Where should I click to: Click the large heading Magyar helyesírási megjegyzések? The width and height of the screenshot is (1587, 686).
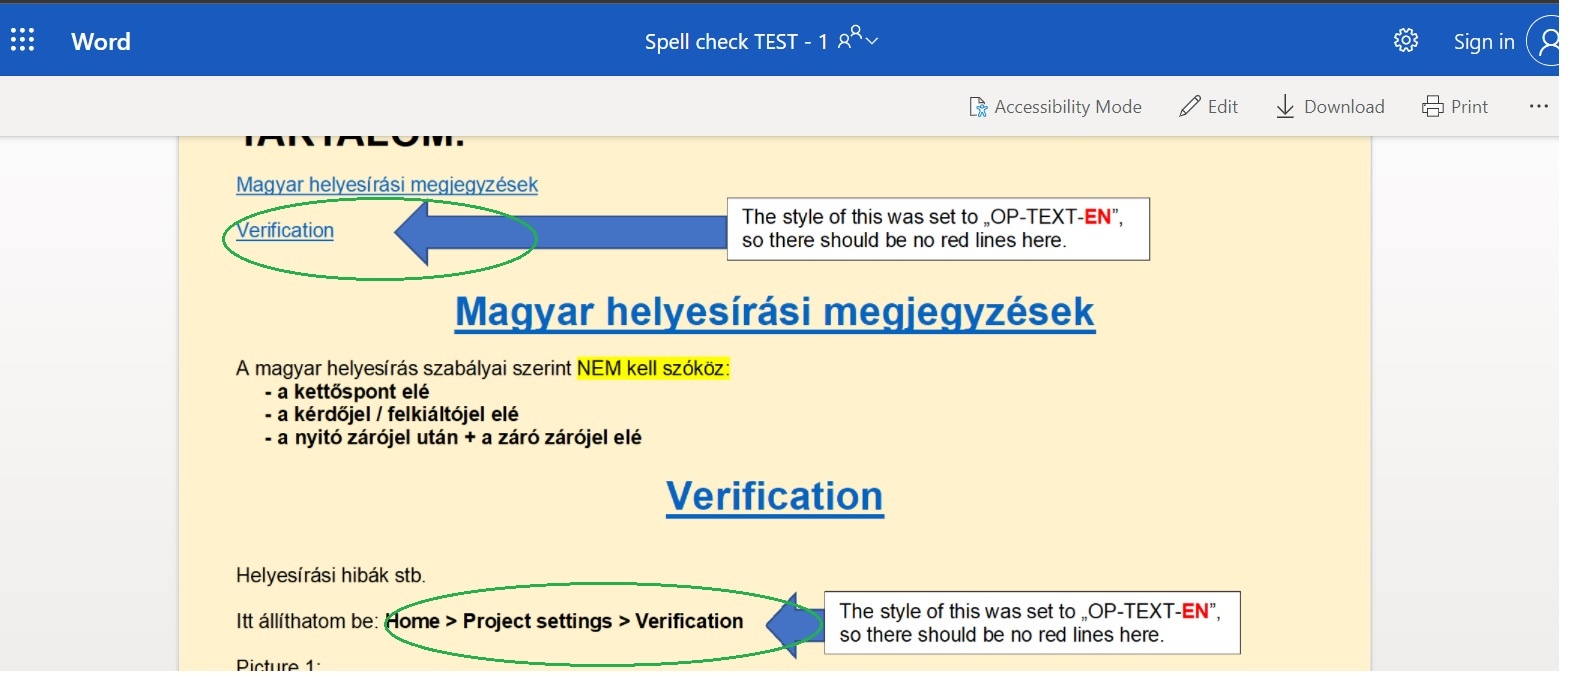tap(775, 311)
